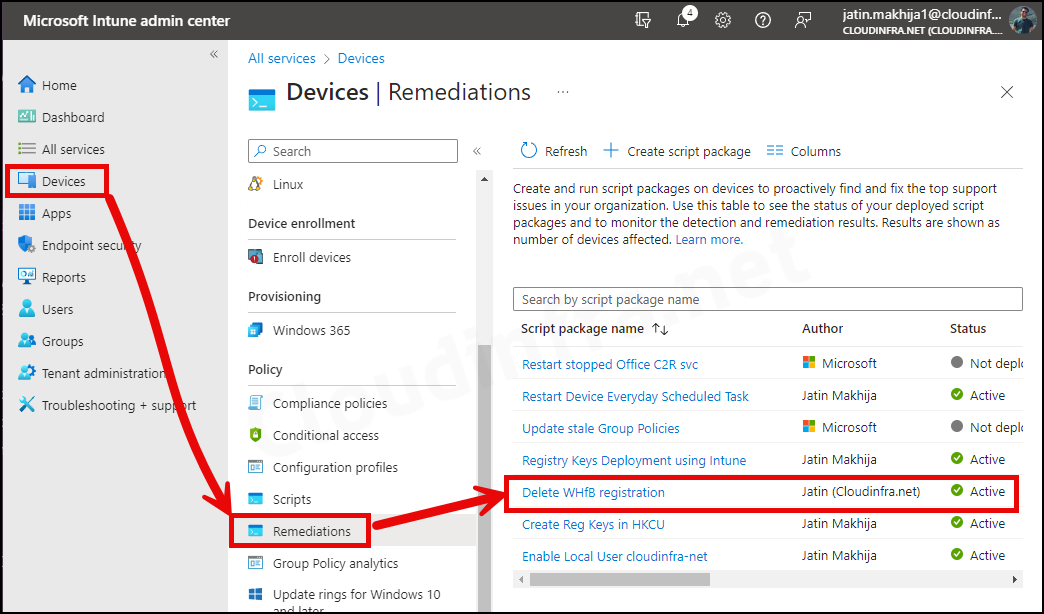1044x614 pixels.
Task: Open the notifications bell icon
Action: [x=683, y=20]
